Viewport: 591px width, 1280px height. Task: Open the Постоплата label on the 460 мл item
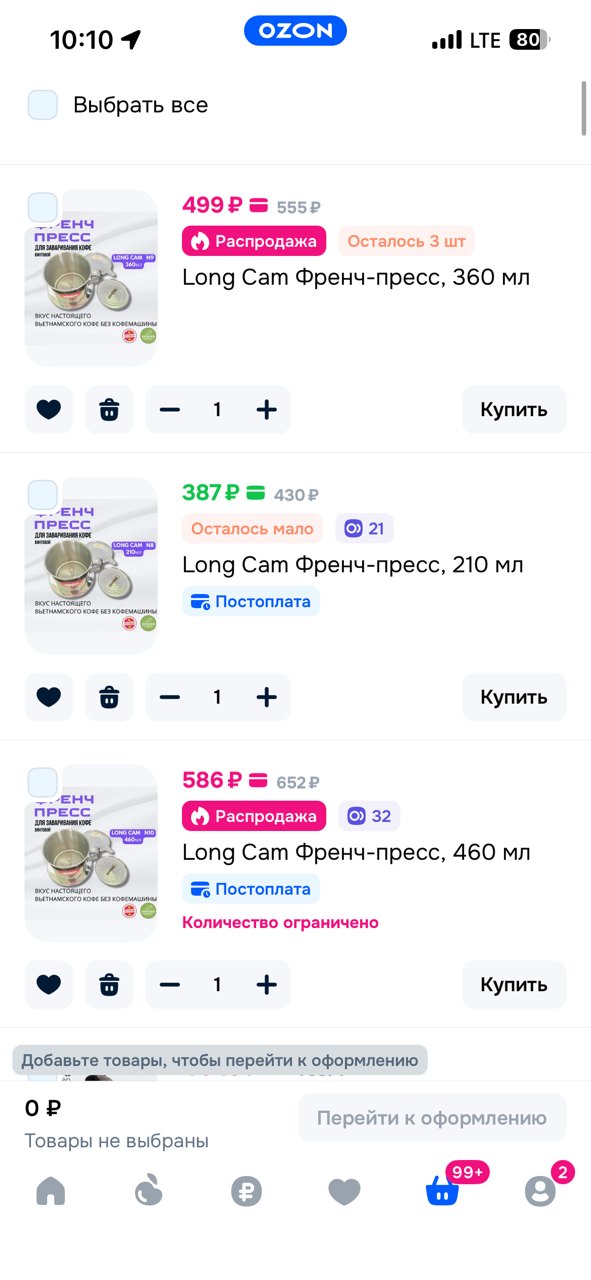click(251, 889)
